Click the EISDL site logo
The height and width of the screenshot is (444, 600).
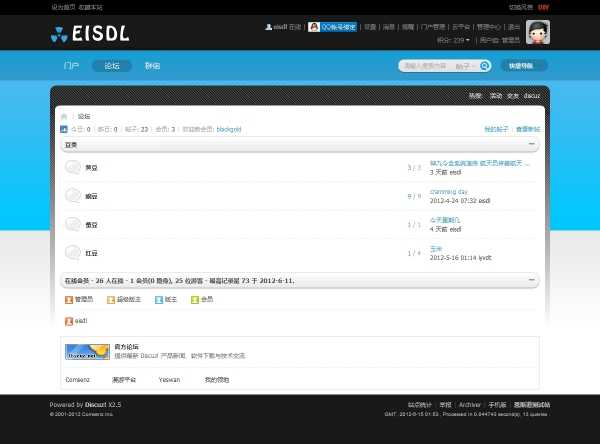tap(90, 33)
